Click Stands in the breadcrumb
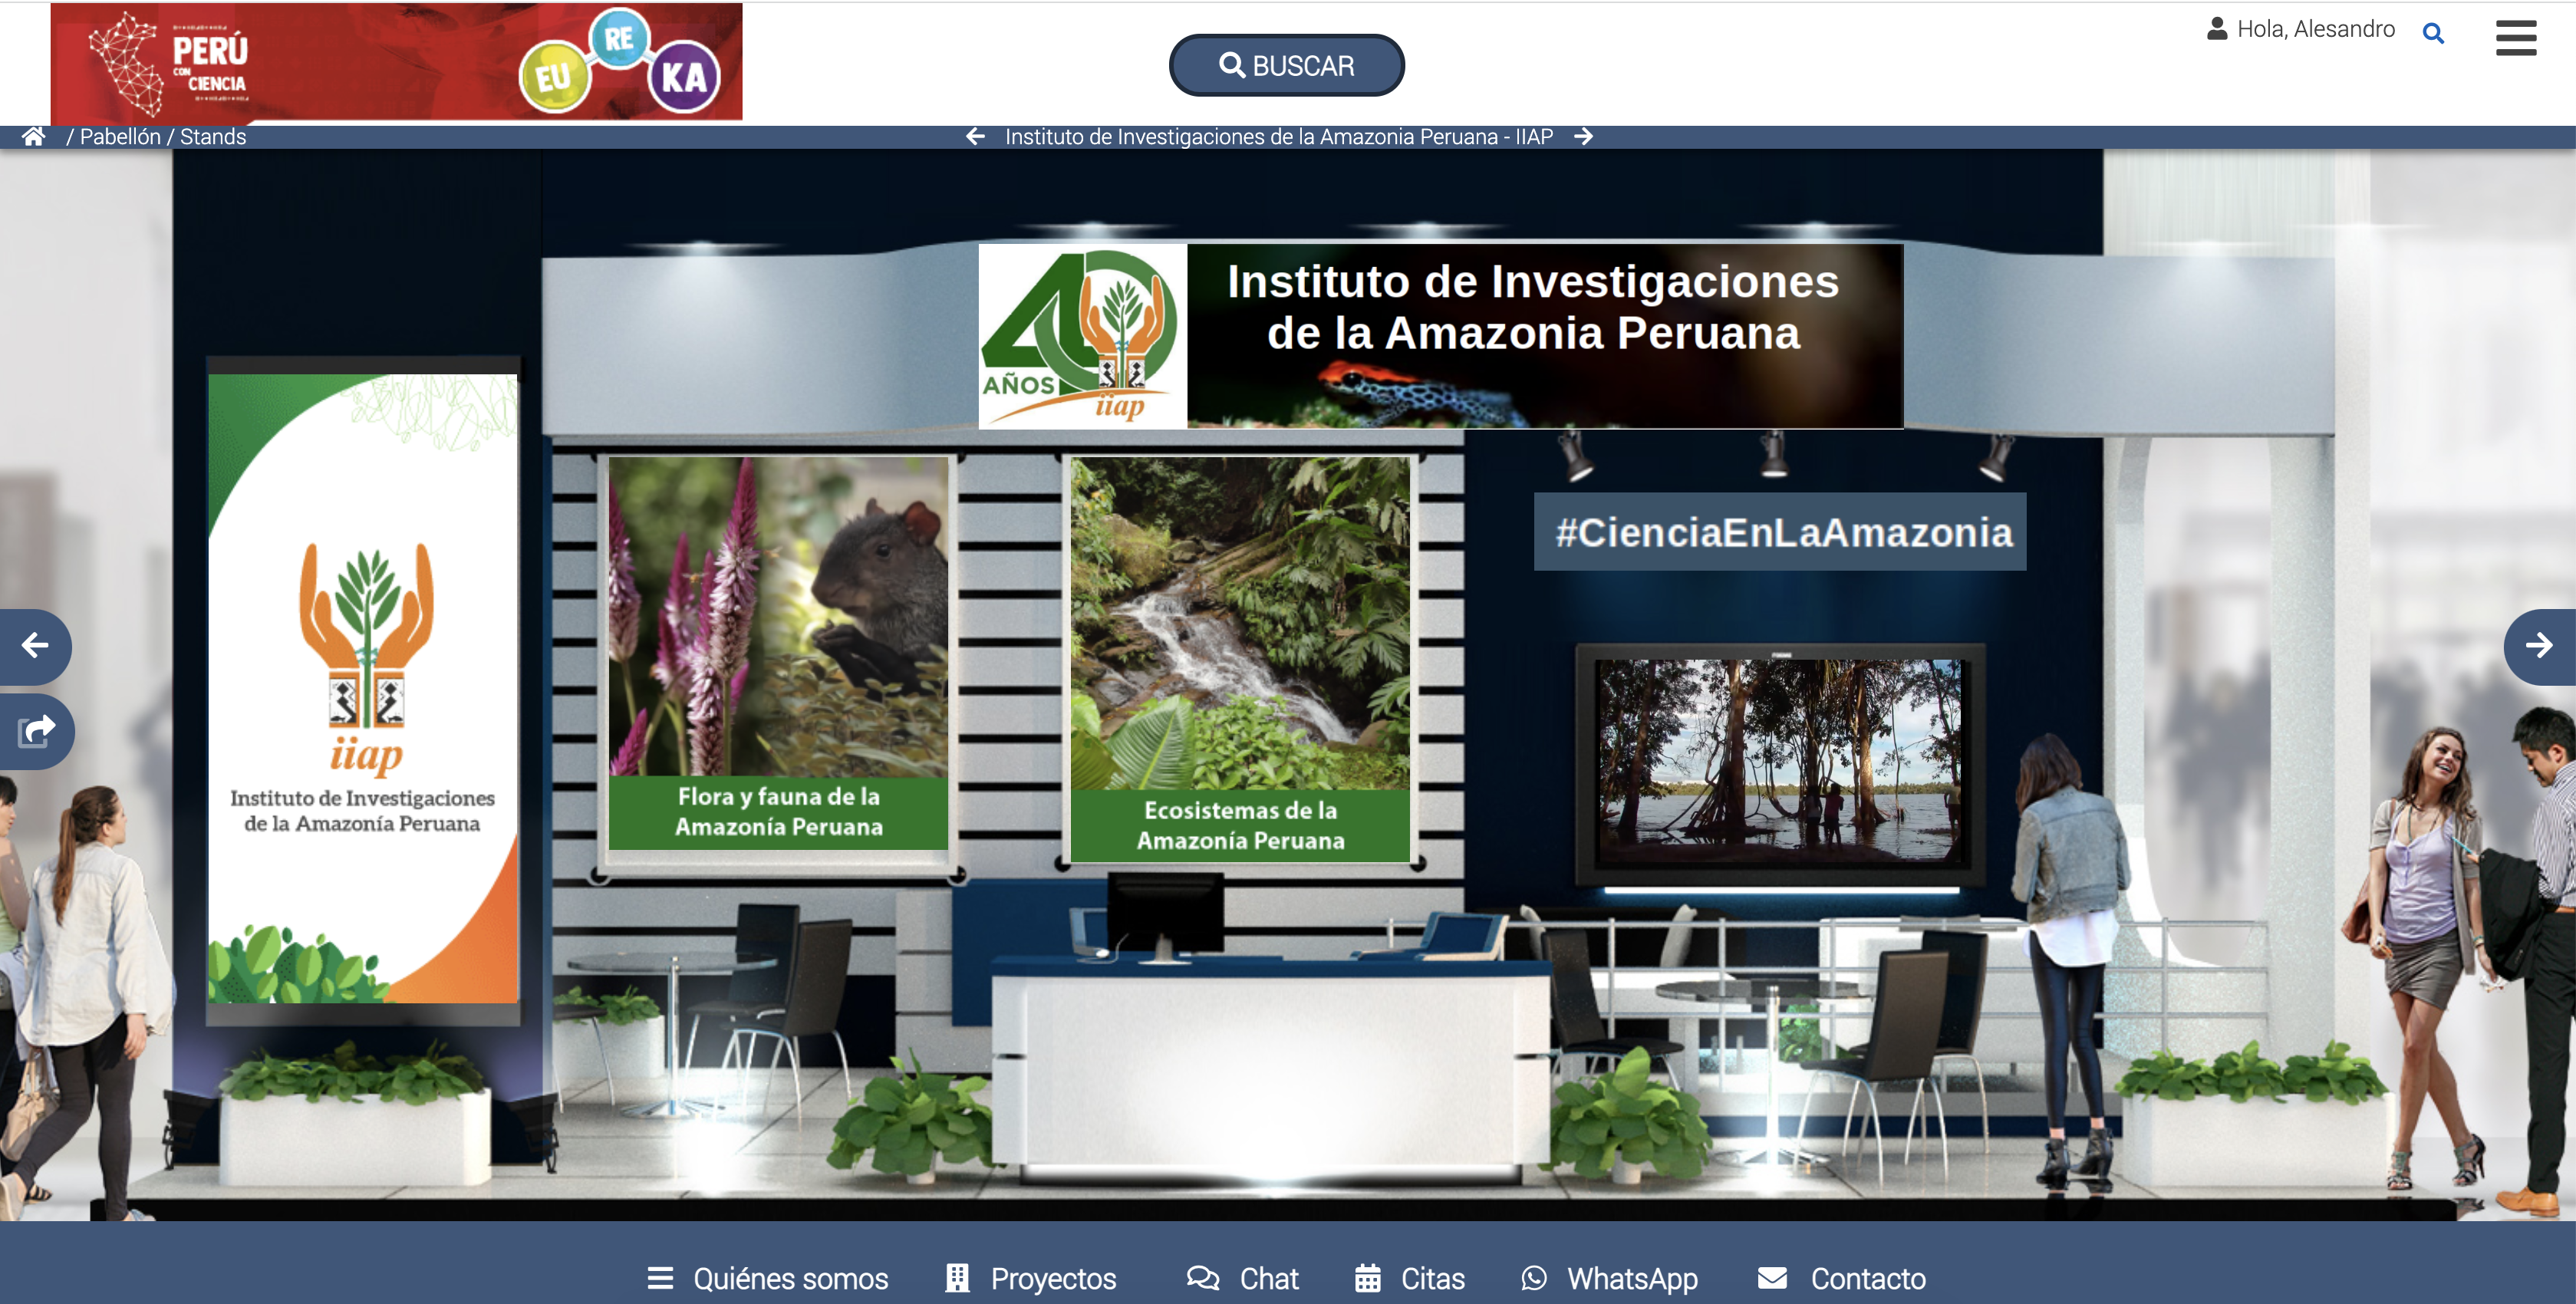 coord(213,136)
